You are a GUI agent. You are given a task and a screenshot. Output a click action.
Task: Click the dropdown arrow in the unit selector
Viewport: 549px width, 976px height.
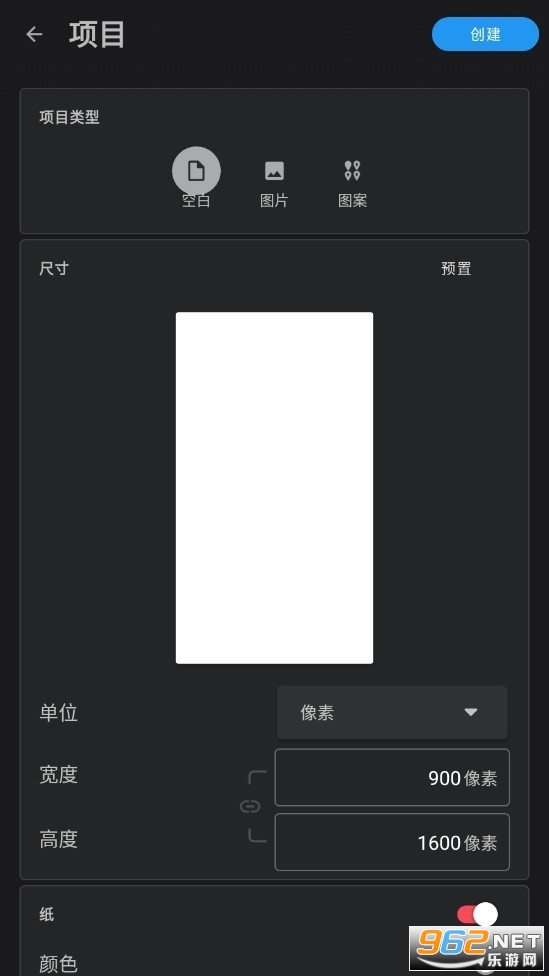coord(471,713)
